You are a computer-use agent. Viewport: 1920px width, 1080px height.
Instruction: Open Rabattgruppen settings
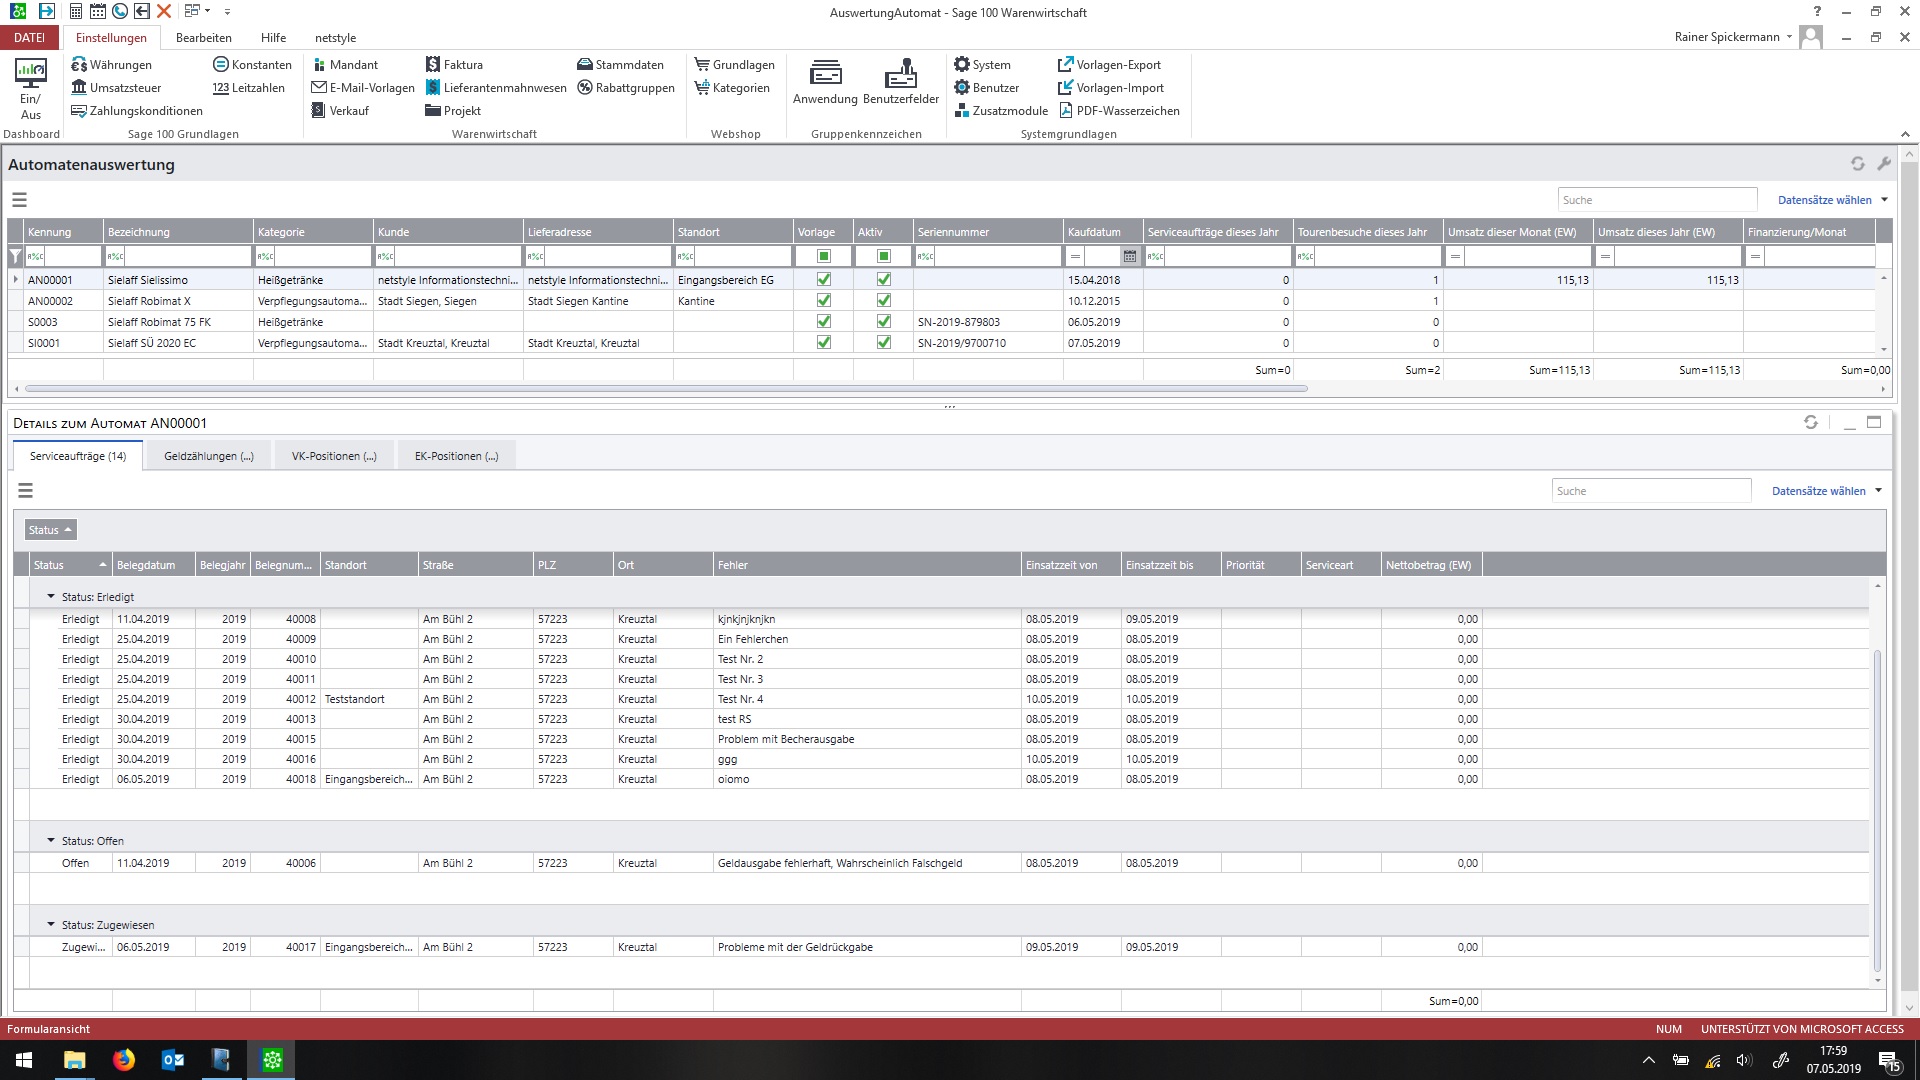coord(626,88)
